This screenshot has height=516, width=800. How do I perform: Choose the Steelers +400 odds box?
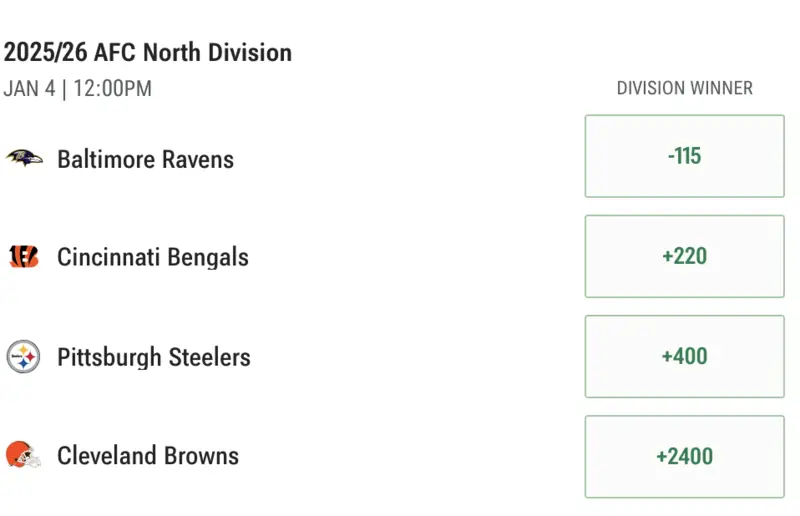684,356
